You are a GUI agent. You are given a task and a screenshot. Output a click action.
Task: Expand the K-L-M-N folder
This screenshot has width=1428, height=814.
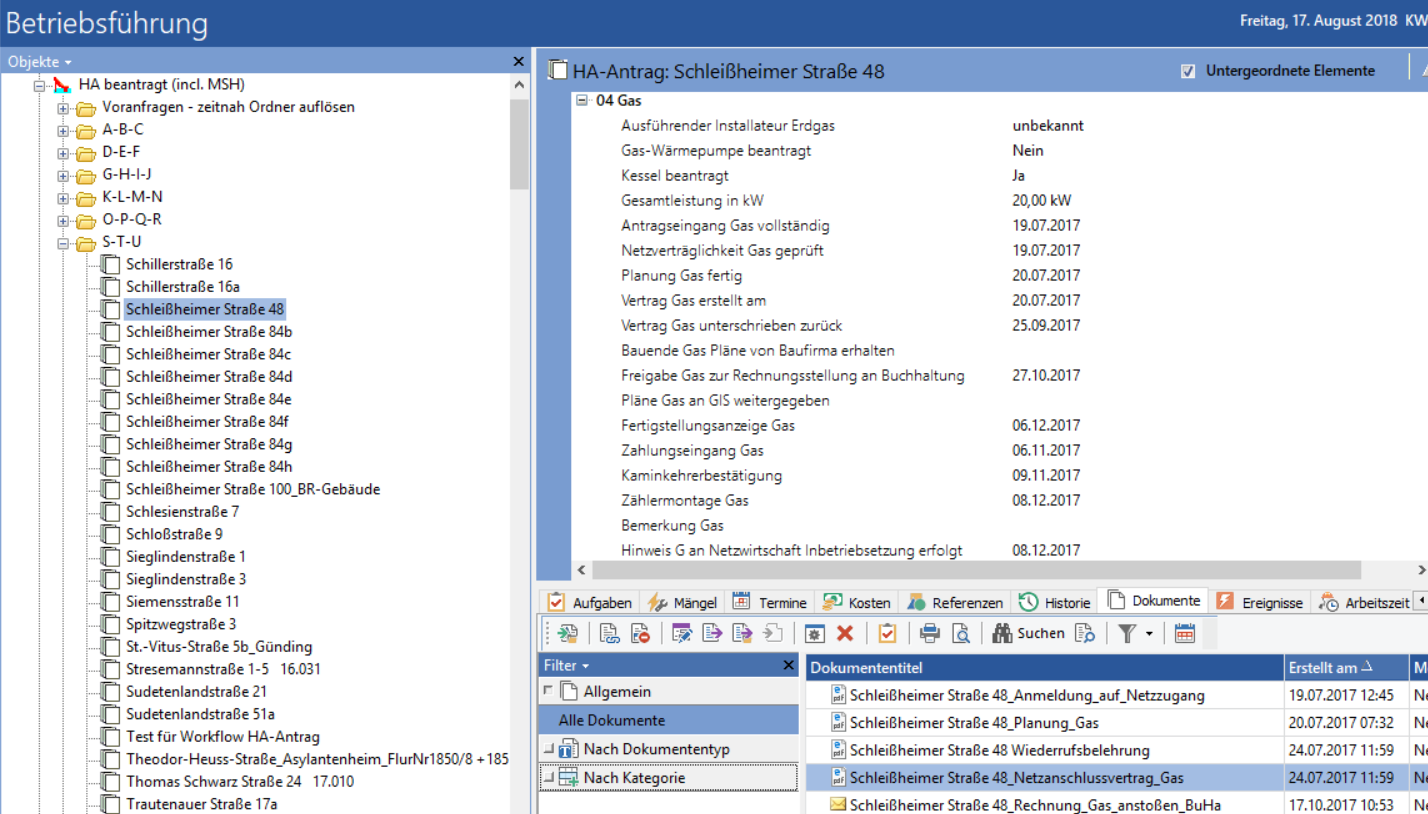click(64, 197)
